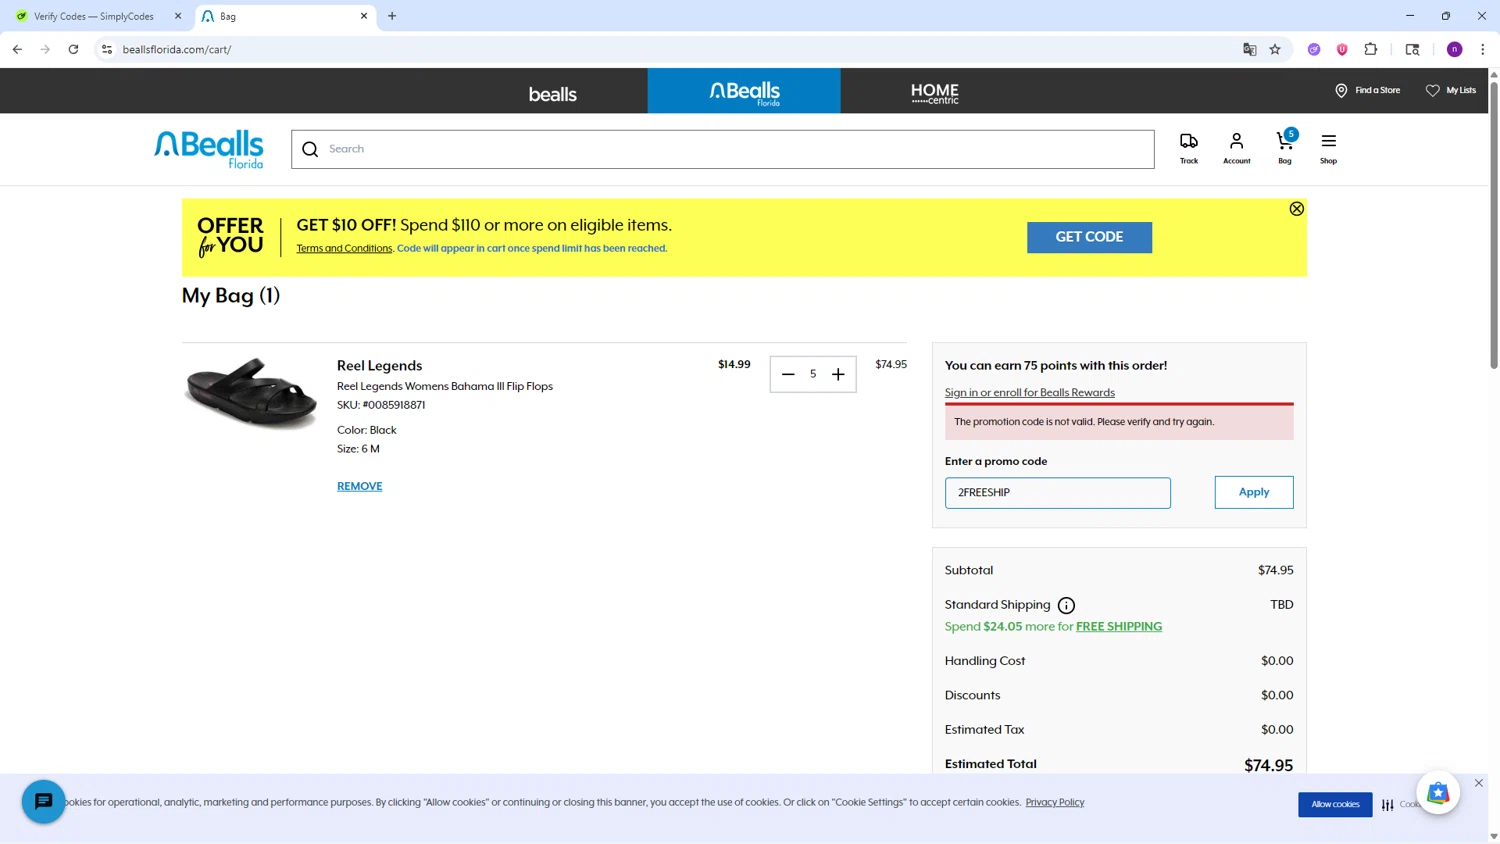
Task: Sign in or enroll for Bealls Rewards
Action: click(x=1029, y=393)
